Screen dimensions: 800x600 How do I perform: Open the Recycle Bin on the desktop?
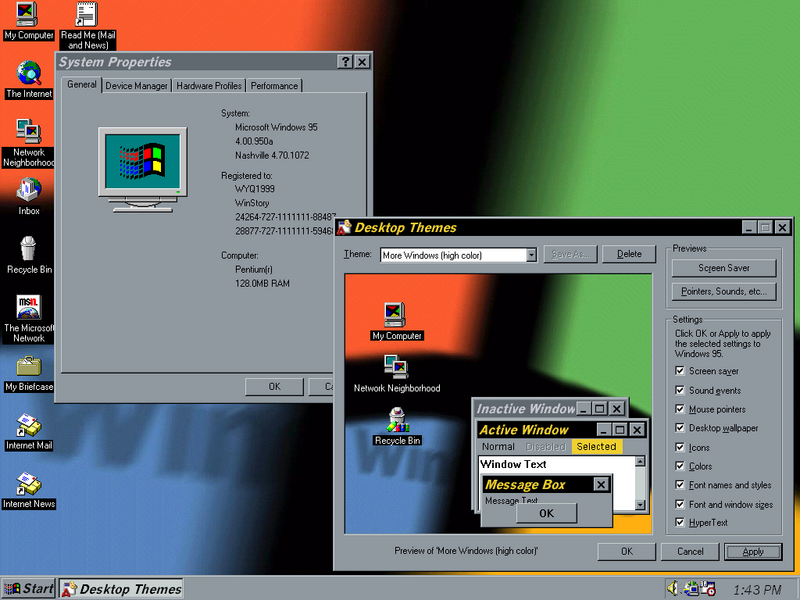click(x=28, y=249)
